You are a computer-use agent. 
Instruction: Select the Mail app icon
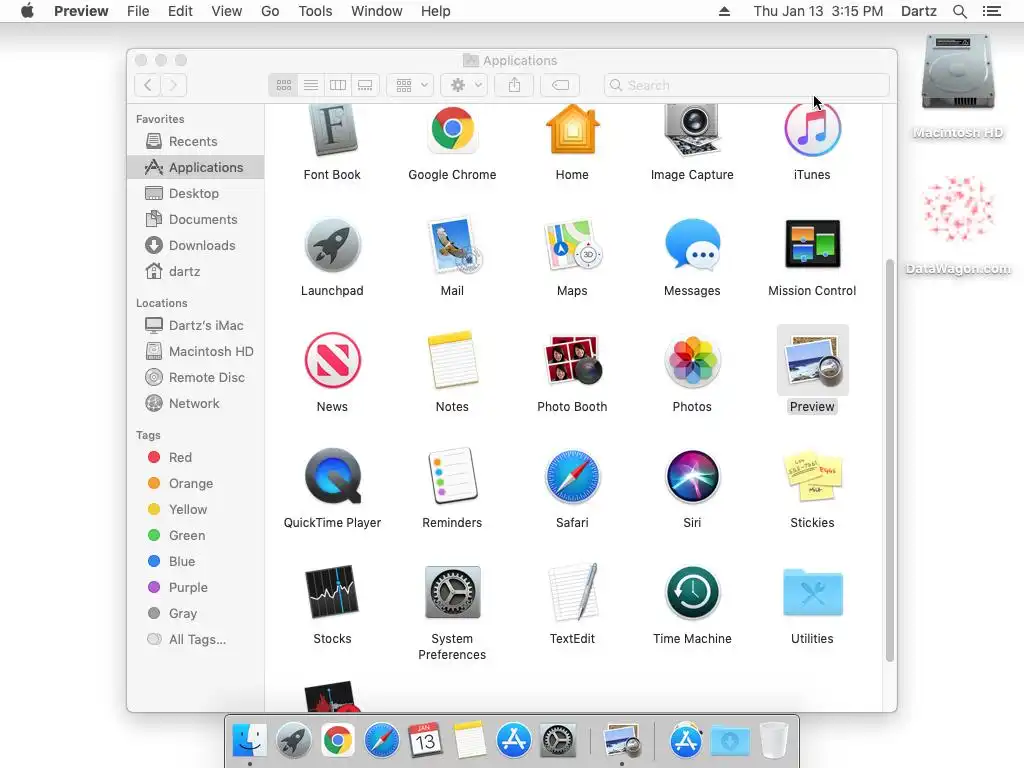click(453, 245)
